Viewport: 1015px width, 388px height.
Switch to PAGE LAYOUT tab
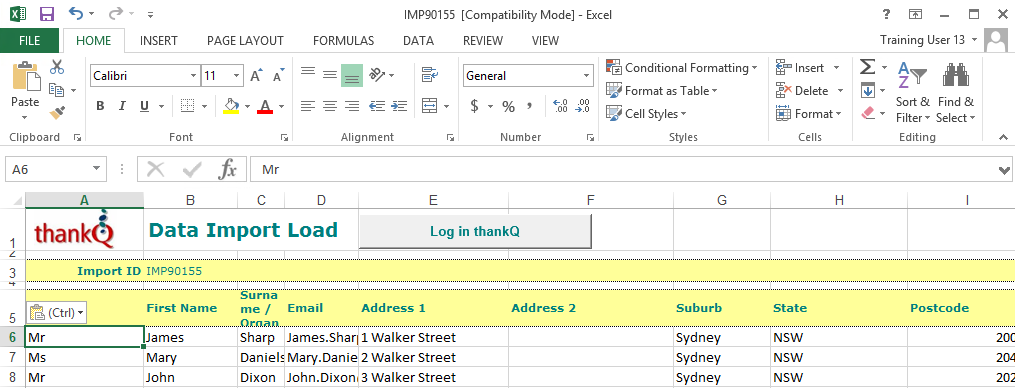245,40
